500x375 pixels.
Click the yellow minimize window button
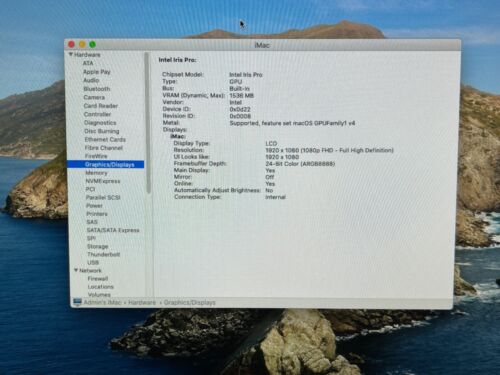click(82, 44)
